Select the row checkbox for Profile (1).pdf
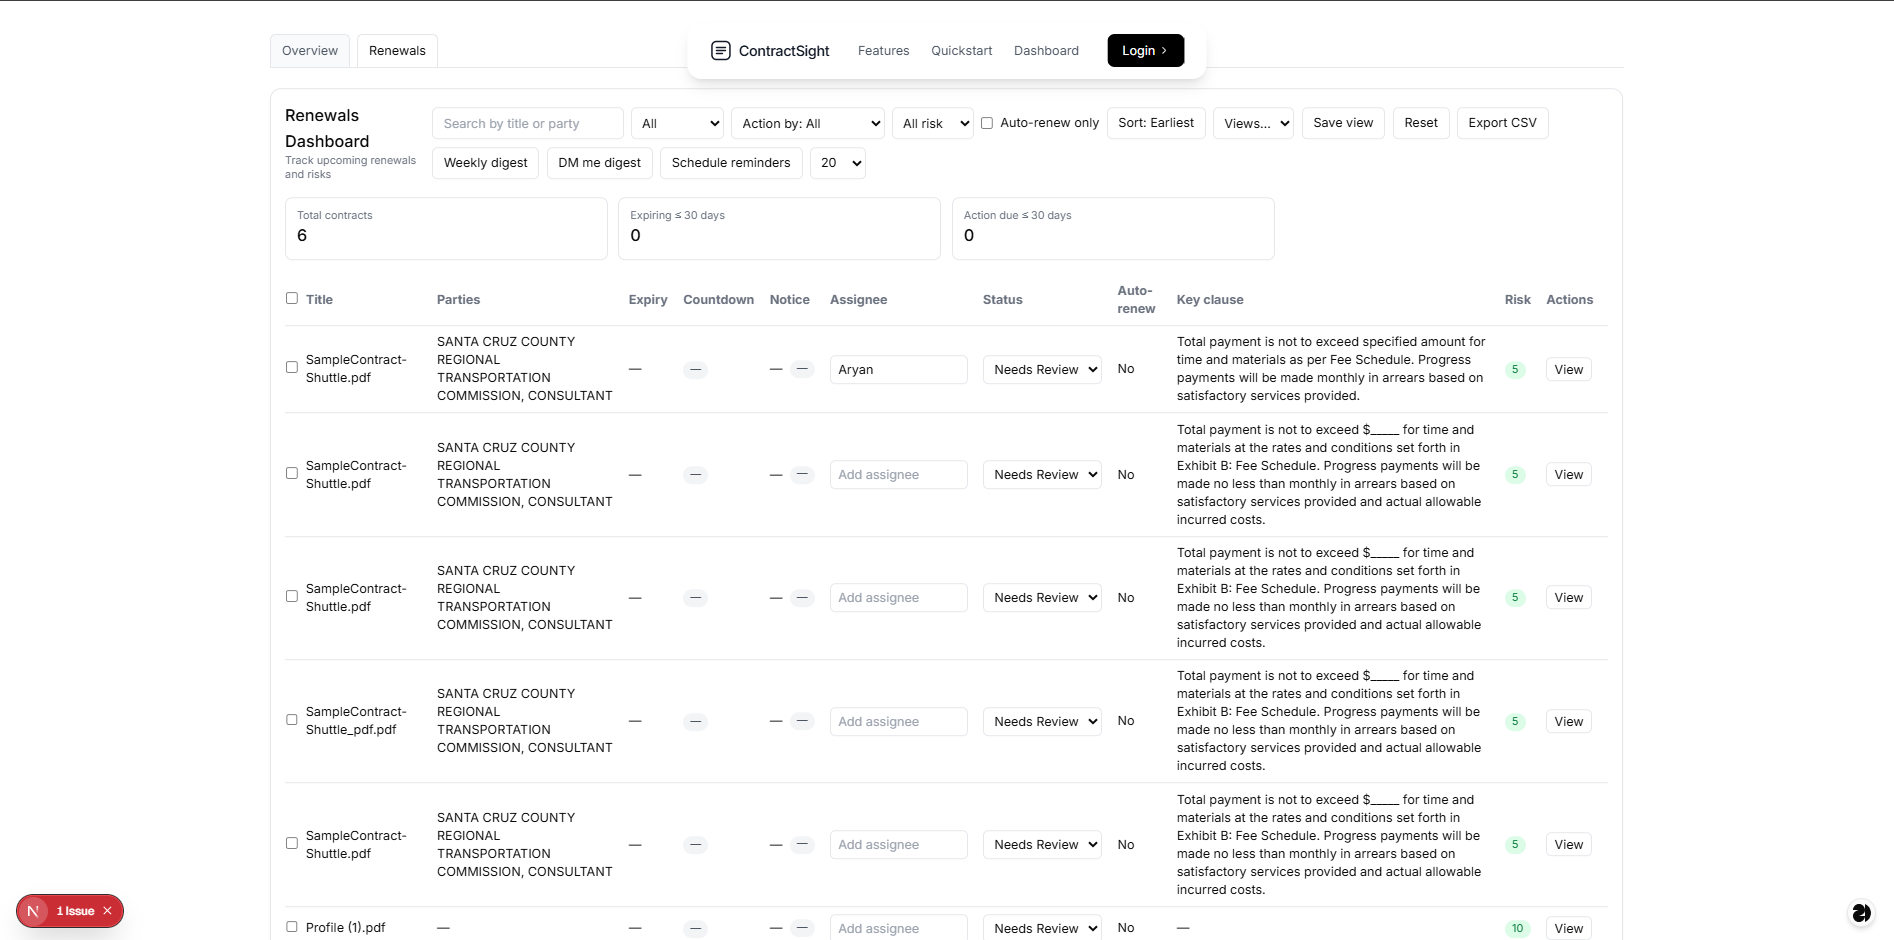Screen dimensions: 1894x940 coord(291,926)
